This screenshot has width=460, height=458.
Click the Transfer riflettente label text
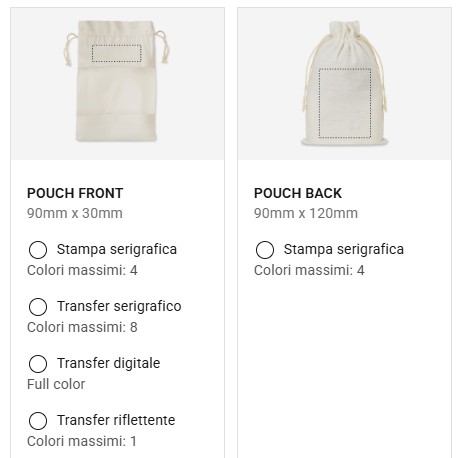point(116,420)
